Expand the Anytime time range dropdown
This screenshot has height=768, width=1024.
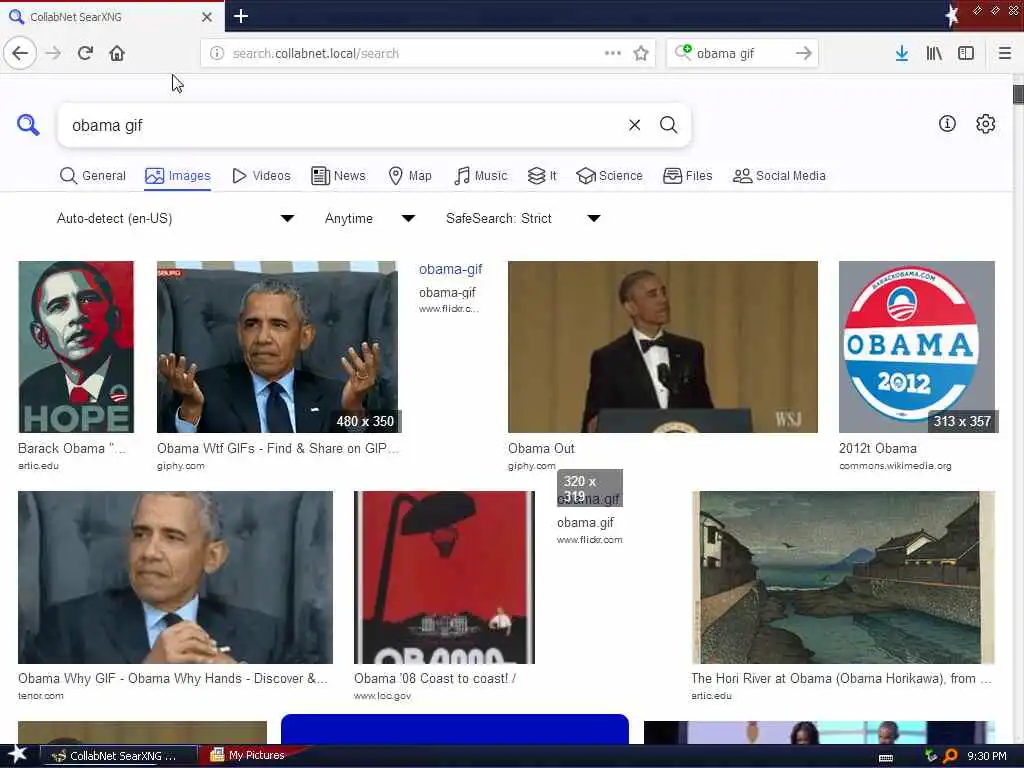pos(370,218)
